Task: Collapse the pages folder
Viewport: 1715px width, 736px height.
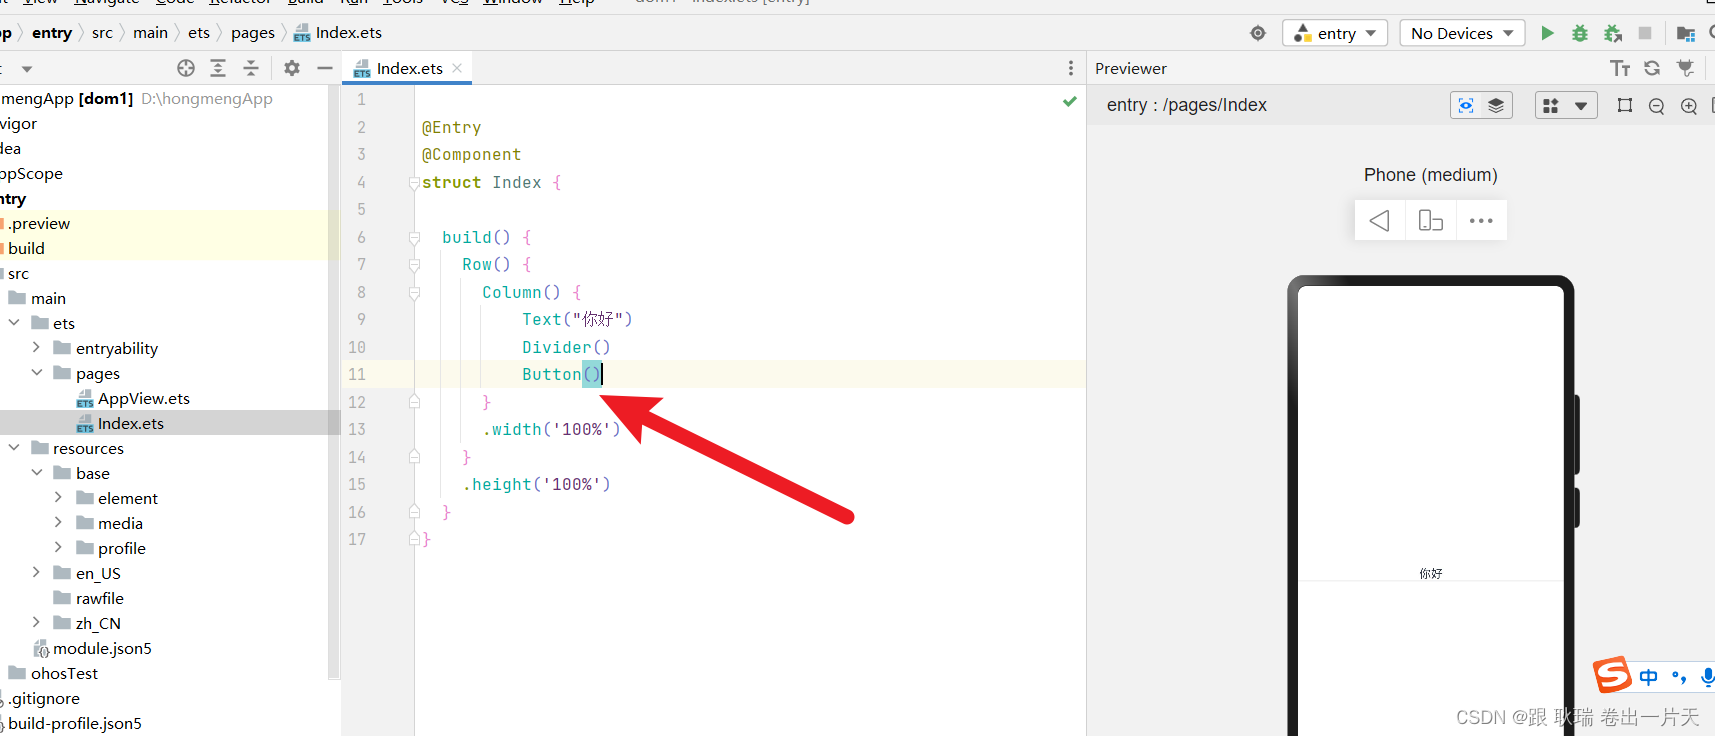Action: [x=36, y=372]
